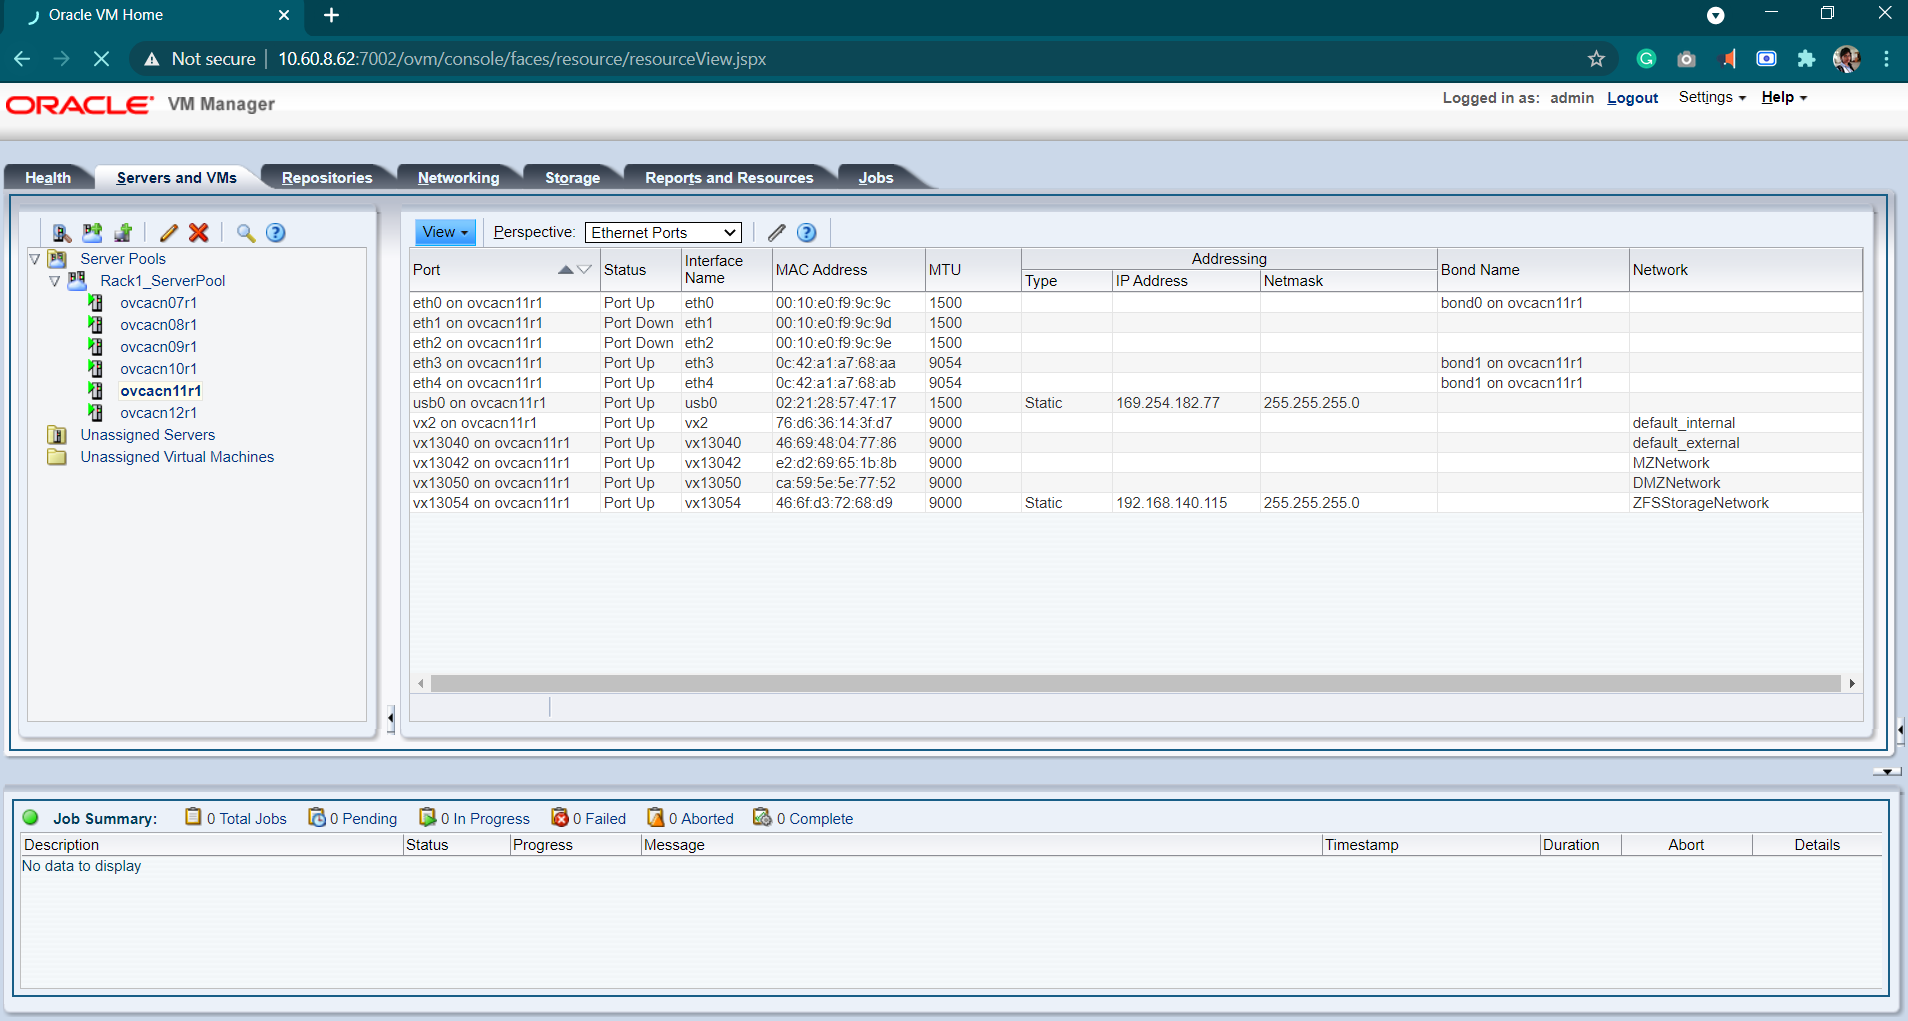Click the Rack1_ServerPool pool icon

77,281
